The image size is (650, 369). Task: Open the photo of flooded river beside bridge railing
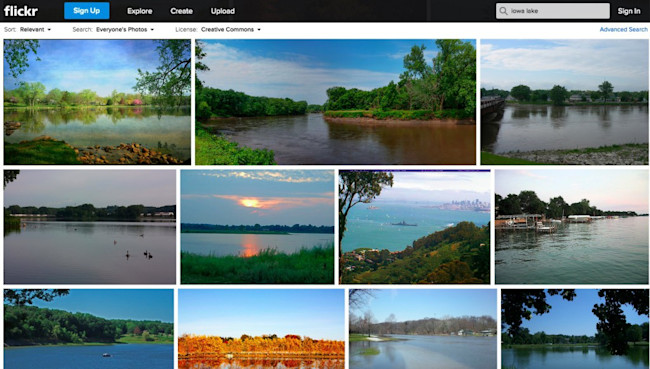point(564,102)
